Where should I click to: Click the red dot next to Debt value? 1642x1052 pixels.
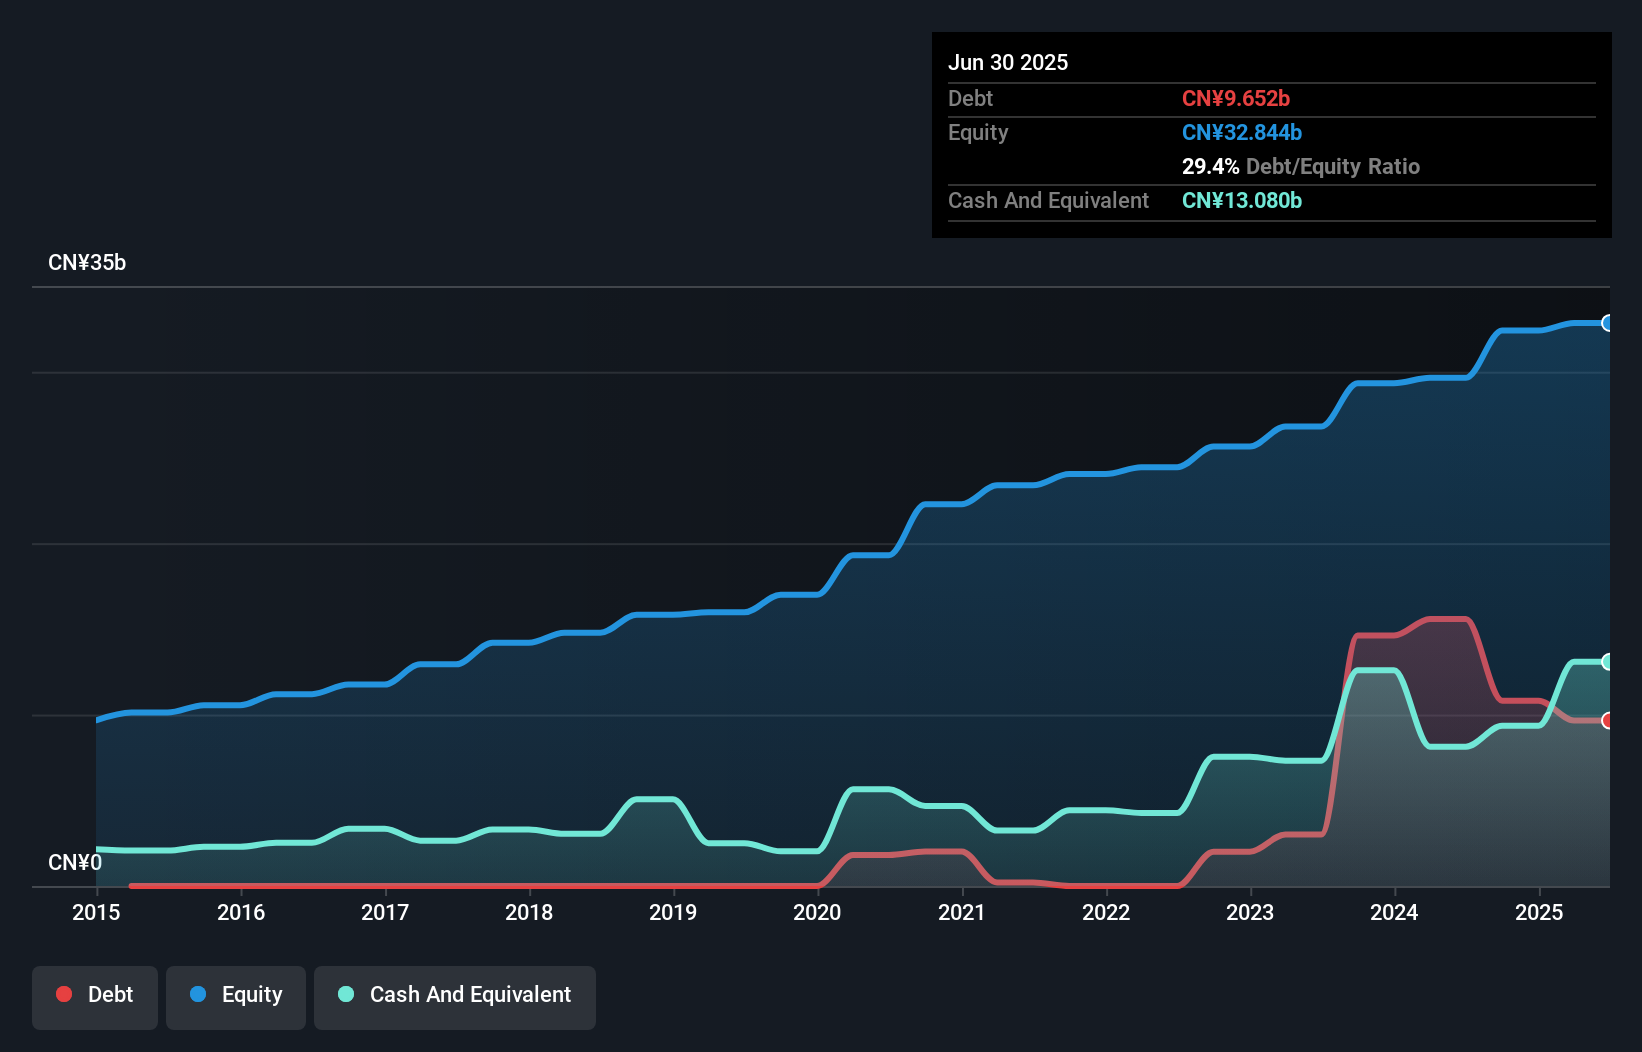pyautogui.click(x=1236, y=98)
